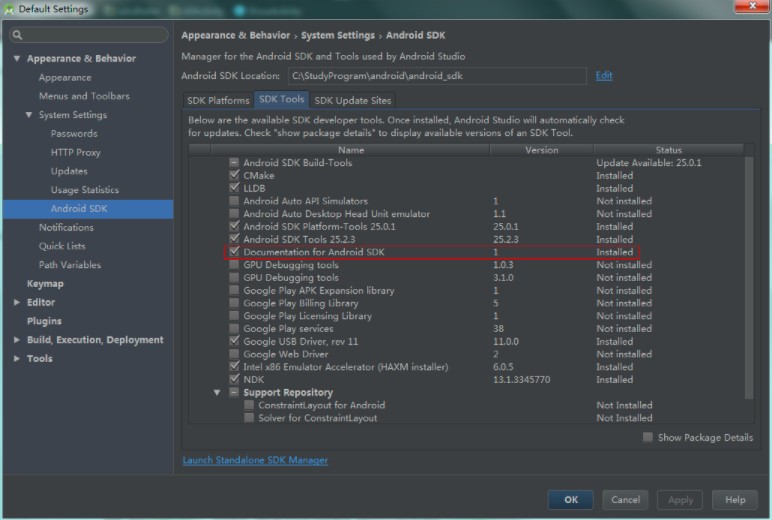This screenshot has width=772, height=520.
Task: Open Plugins settings
Action: (44, 321)
